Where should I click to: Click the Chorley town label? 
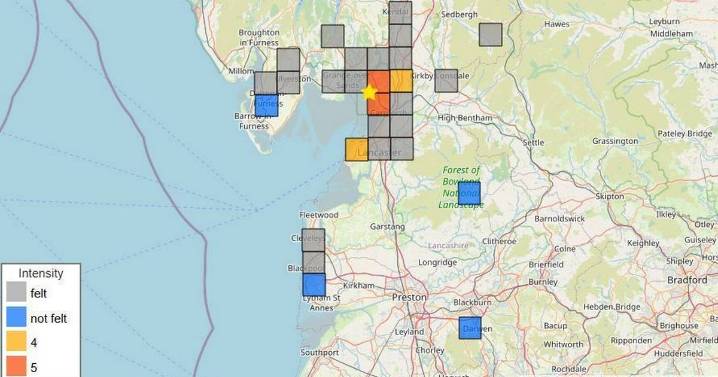[x=430, y=350]
